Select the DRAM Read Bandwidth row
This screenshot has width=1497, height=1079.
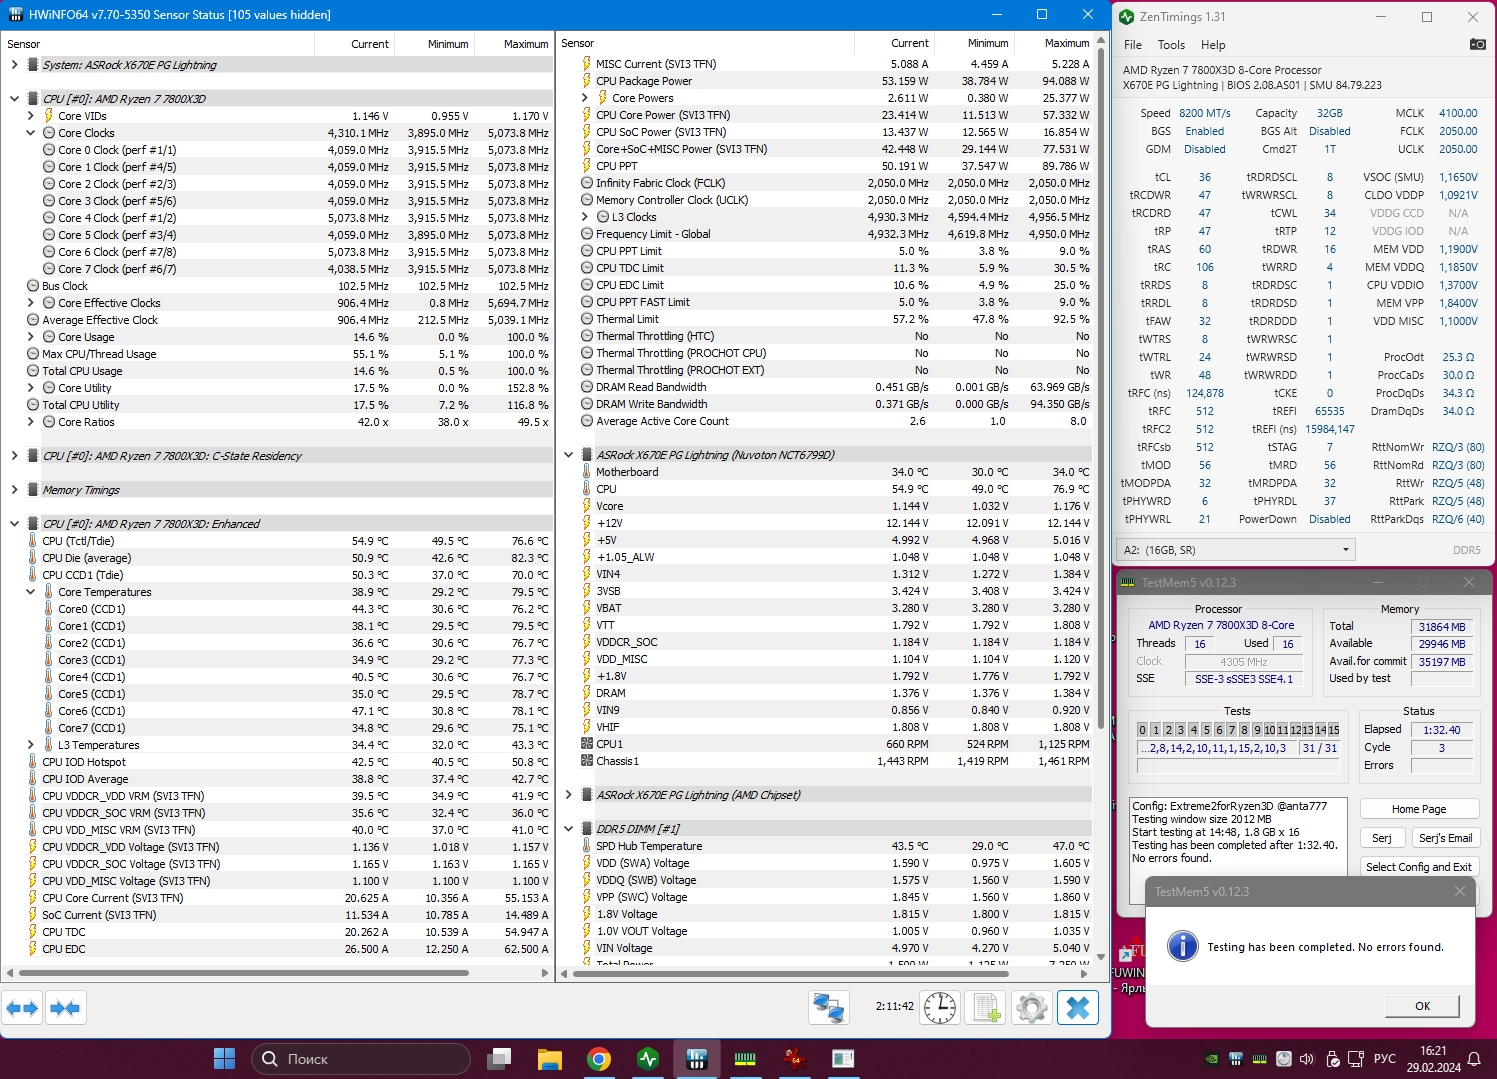825,387
